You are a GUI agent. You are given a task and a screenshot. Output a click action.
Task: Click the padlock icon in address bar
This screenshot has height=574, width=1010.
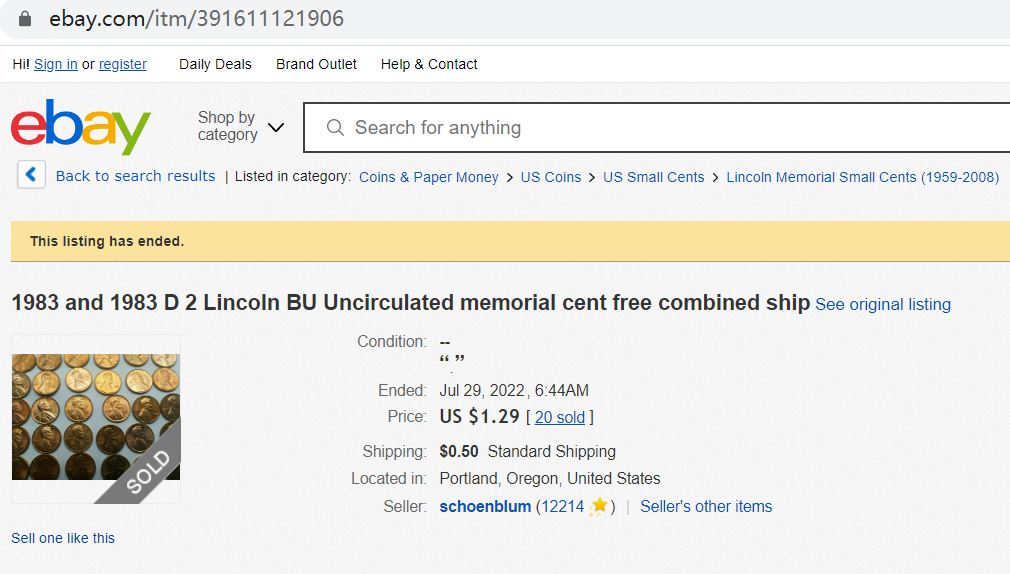click(25, 19)
